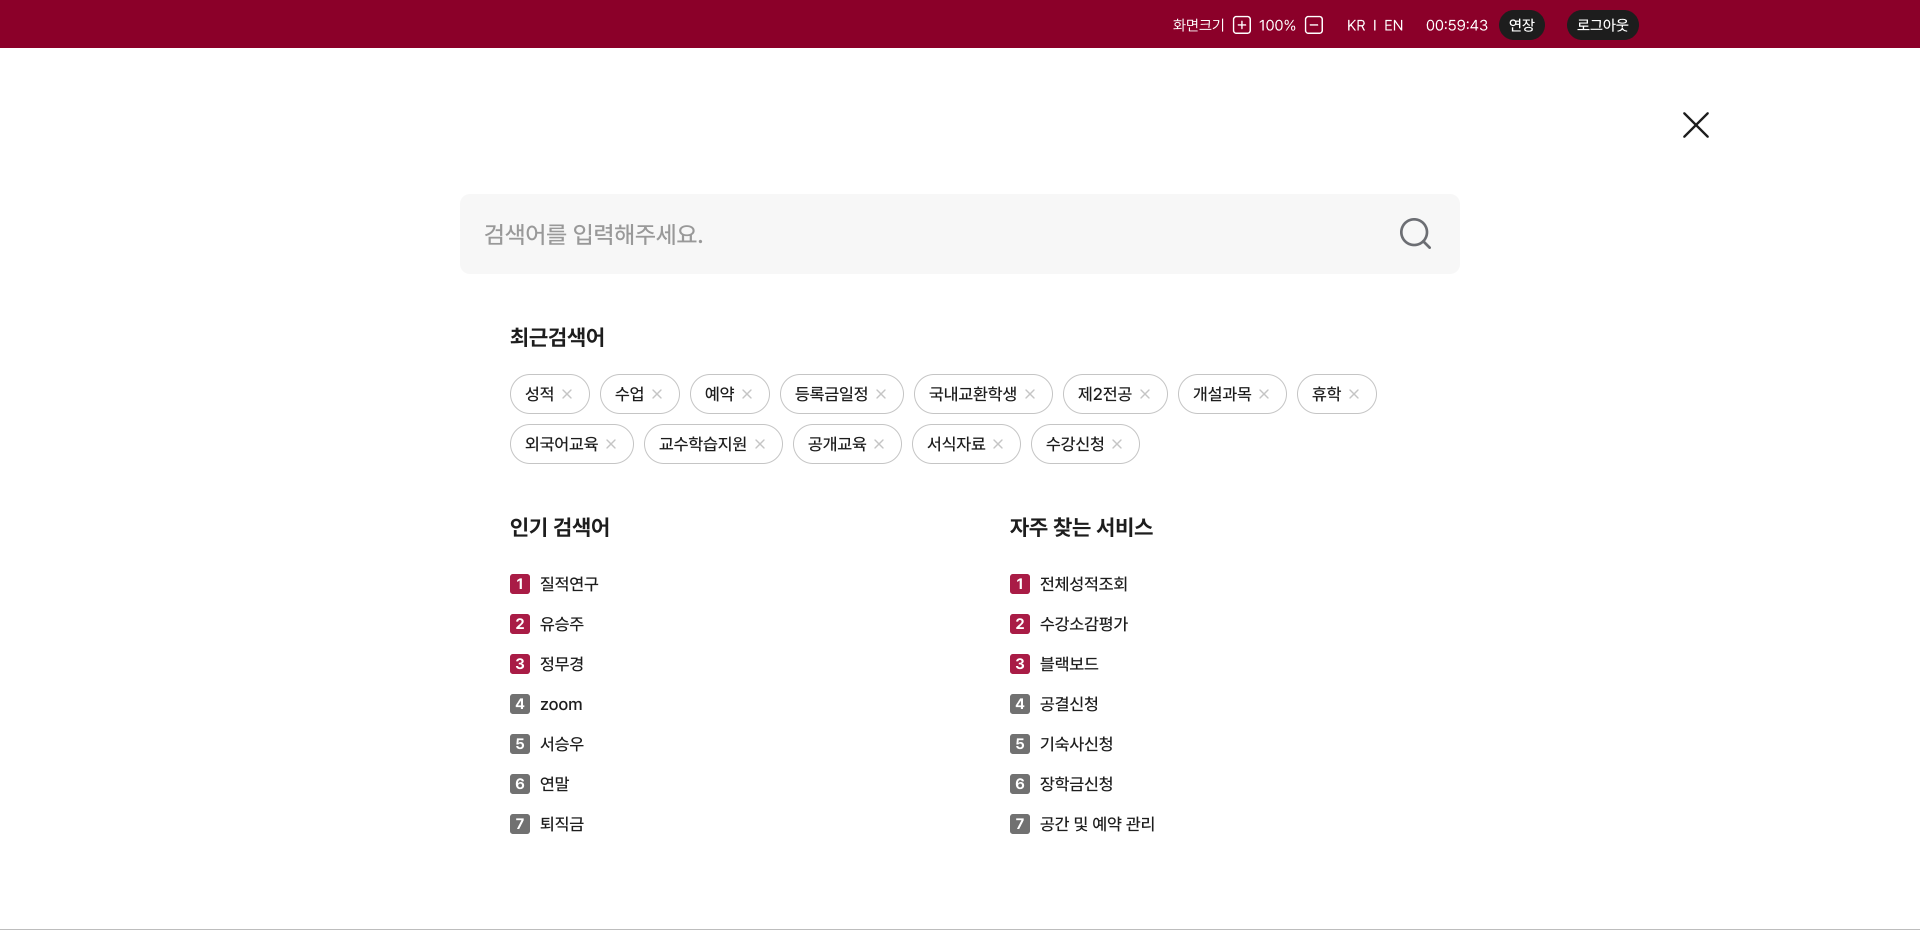Select the popular search 'zoom'
Viewport: 1920px width, 930px height.
click(561, 703)
